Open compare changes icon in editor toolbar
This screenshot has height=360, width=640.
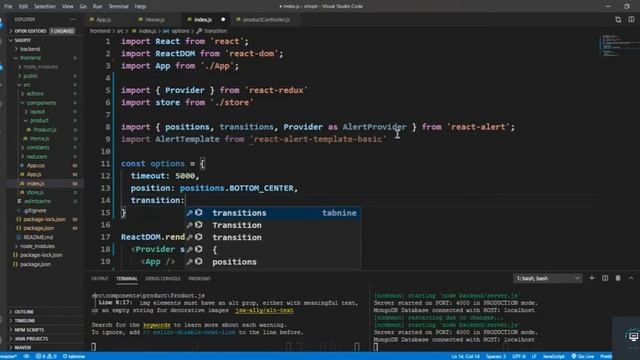(x=618, y=20)
